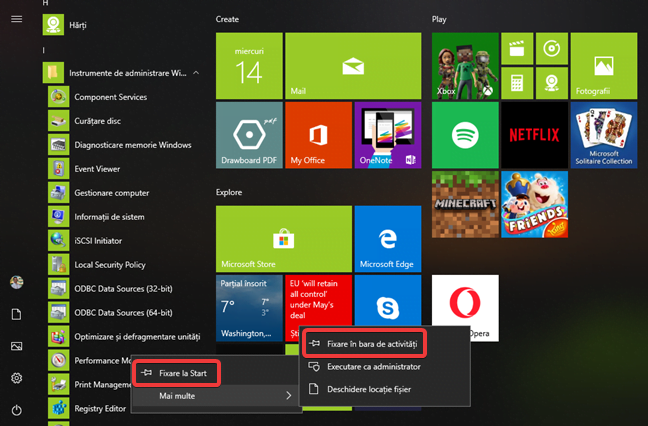Launch Performance Monitor
Viewport: 648px width, 426px height.
coord(89,361)
